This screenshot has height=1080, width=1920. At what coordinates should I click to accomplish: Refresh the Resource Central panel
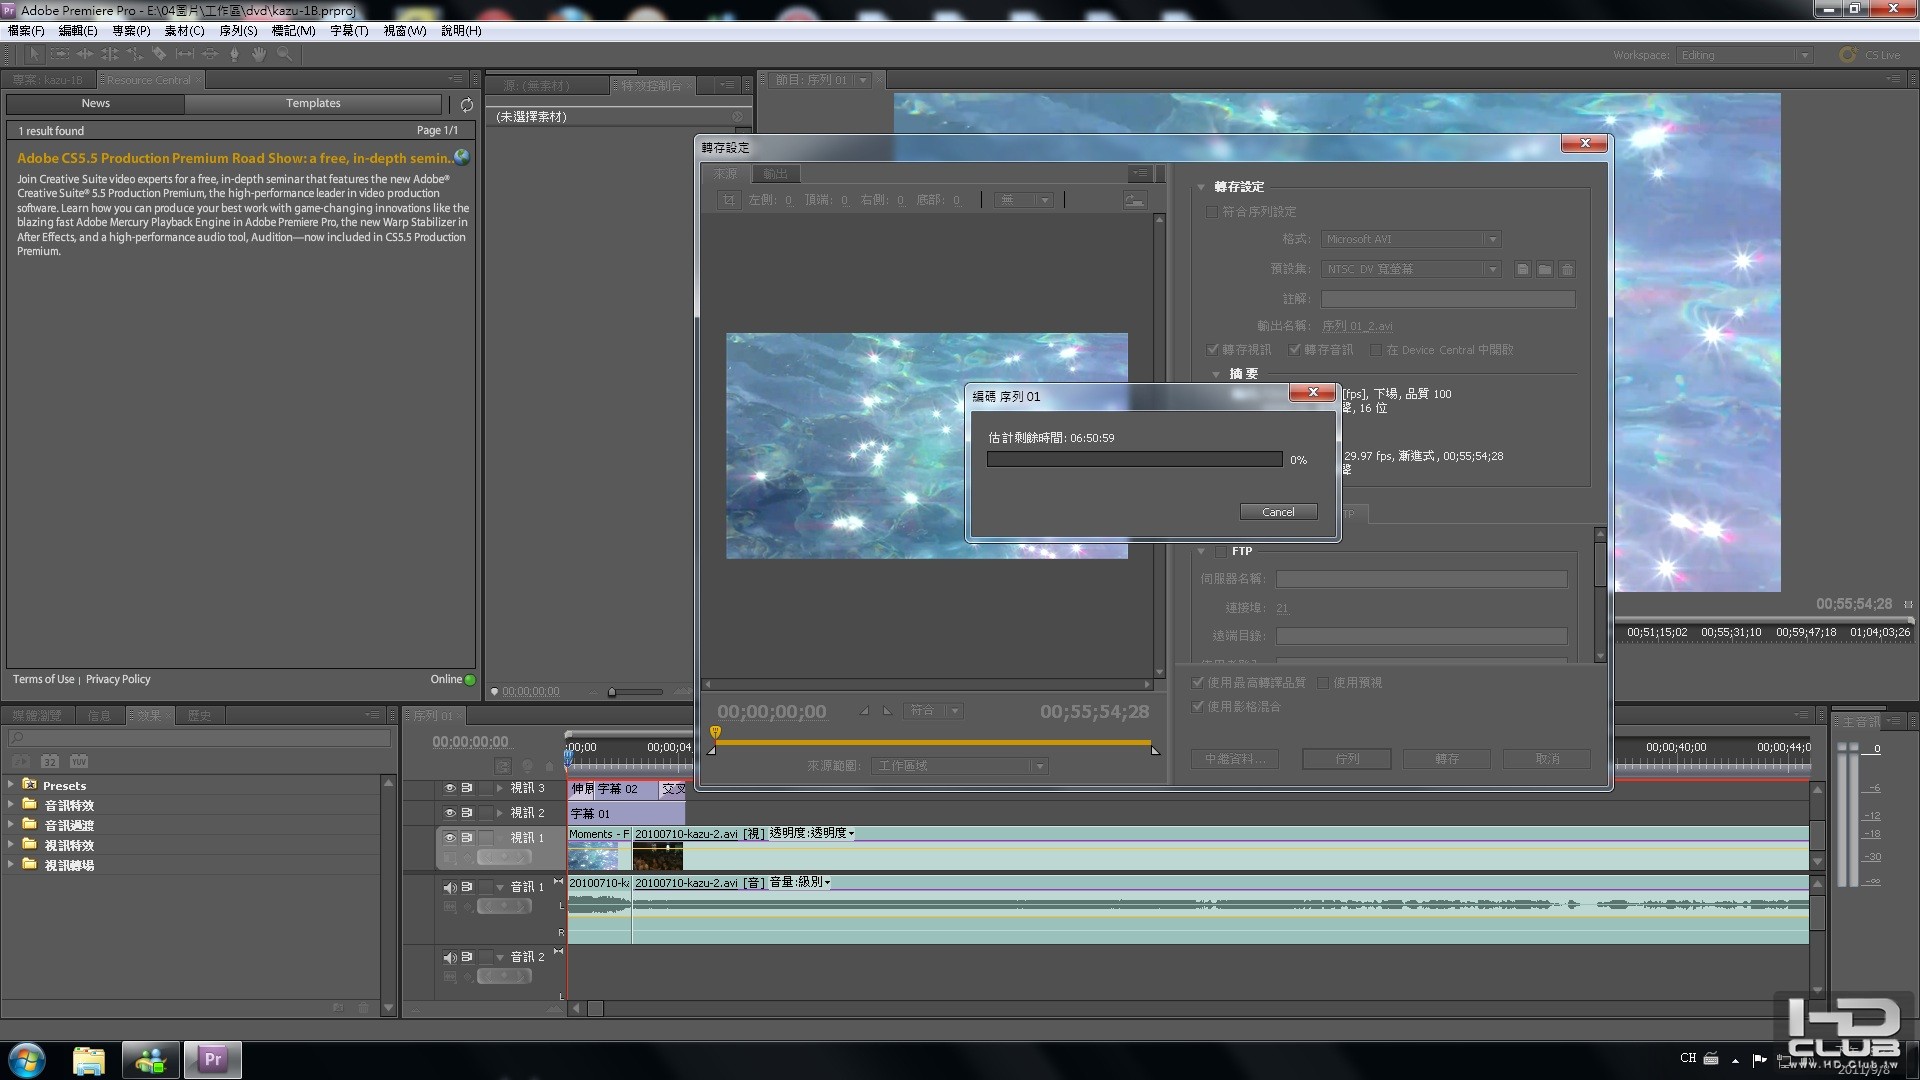pyautogui.click(x=466, y=104)
